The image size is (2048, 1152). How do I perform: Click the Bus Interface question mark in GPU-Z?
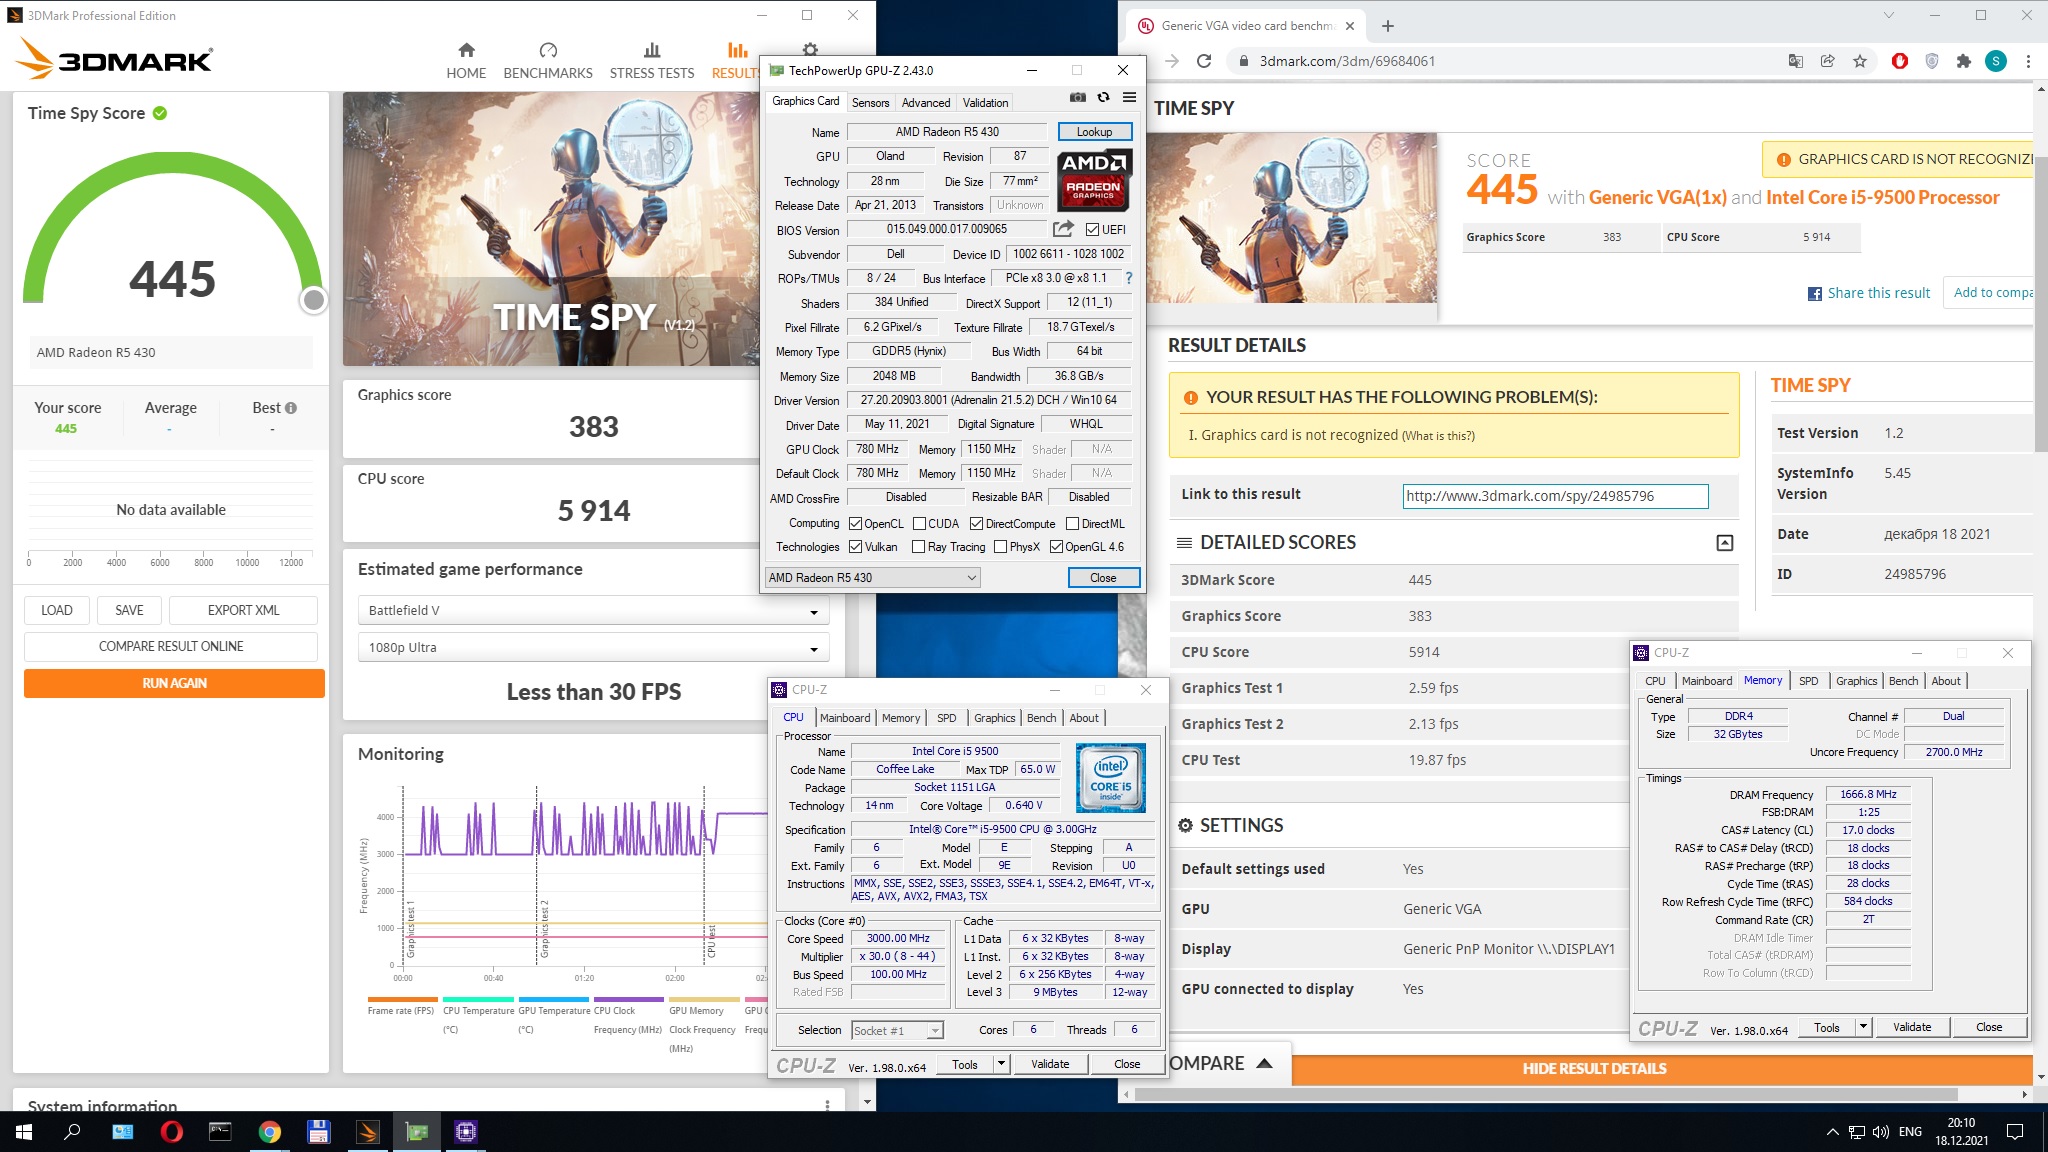1129,278
